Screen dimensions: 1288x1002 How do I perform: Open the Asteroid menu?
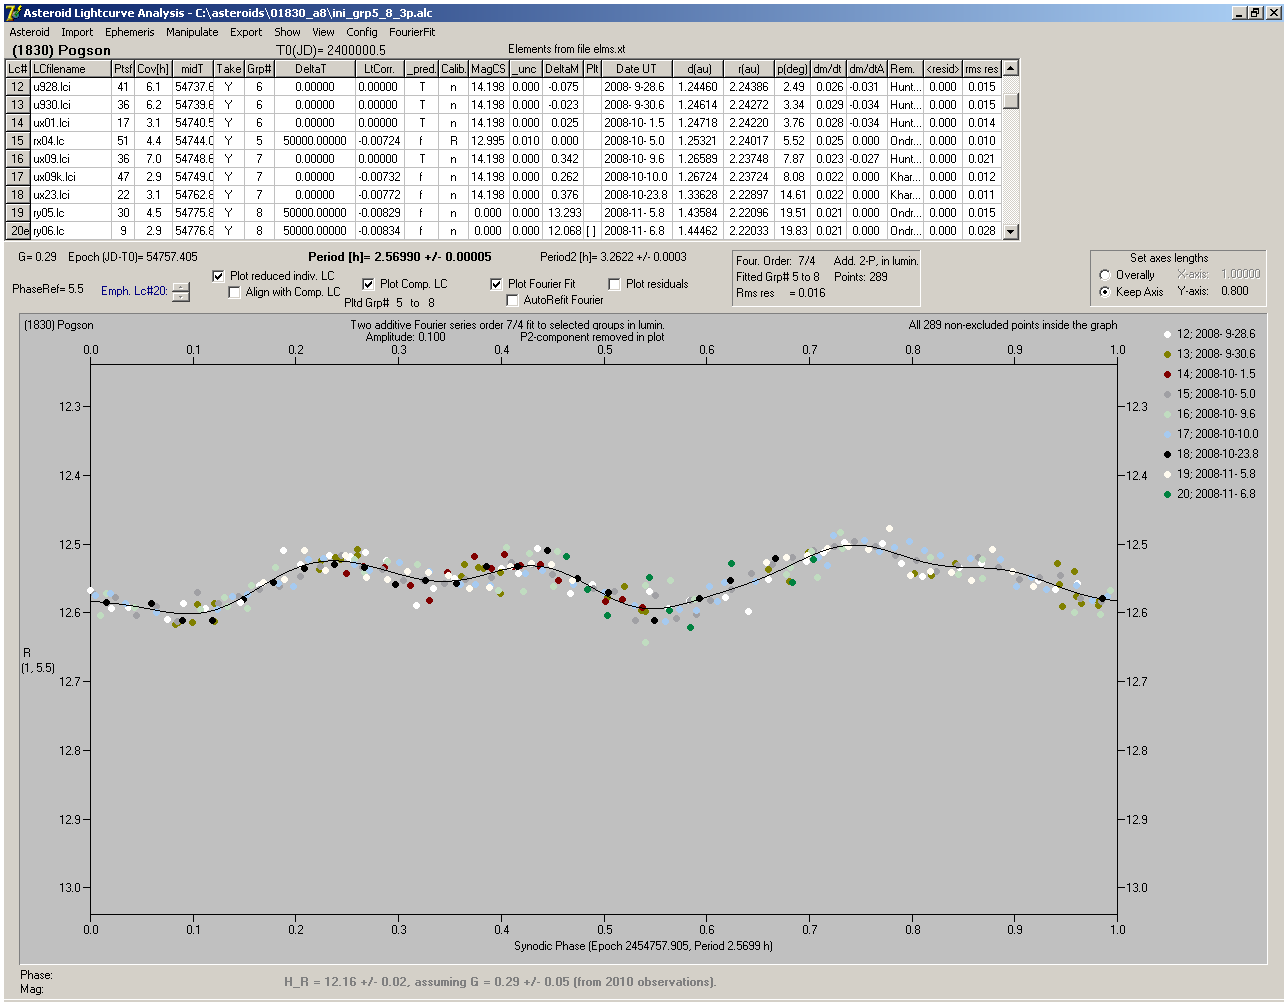coord(29,32)
